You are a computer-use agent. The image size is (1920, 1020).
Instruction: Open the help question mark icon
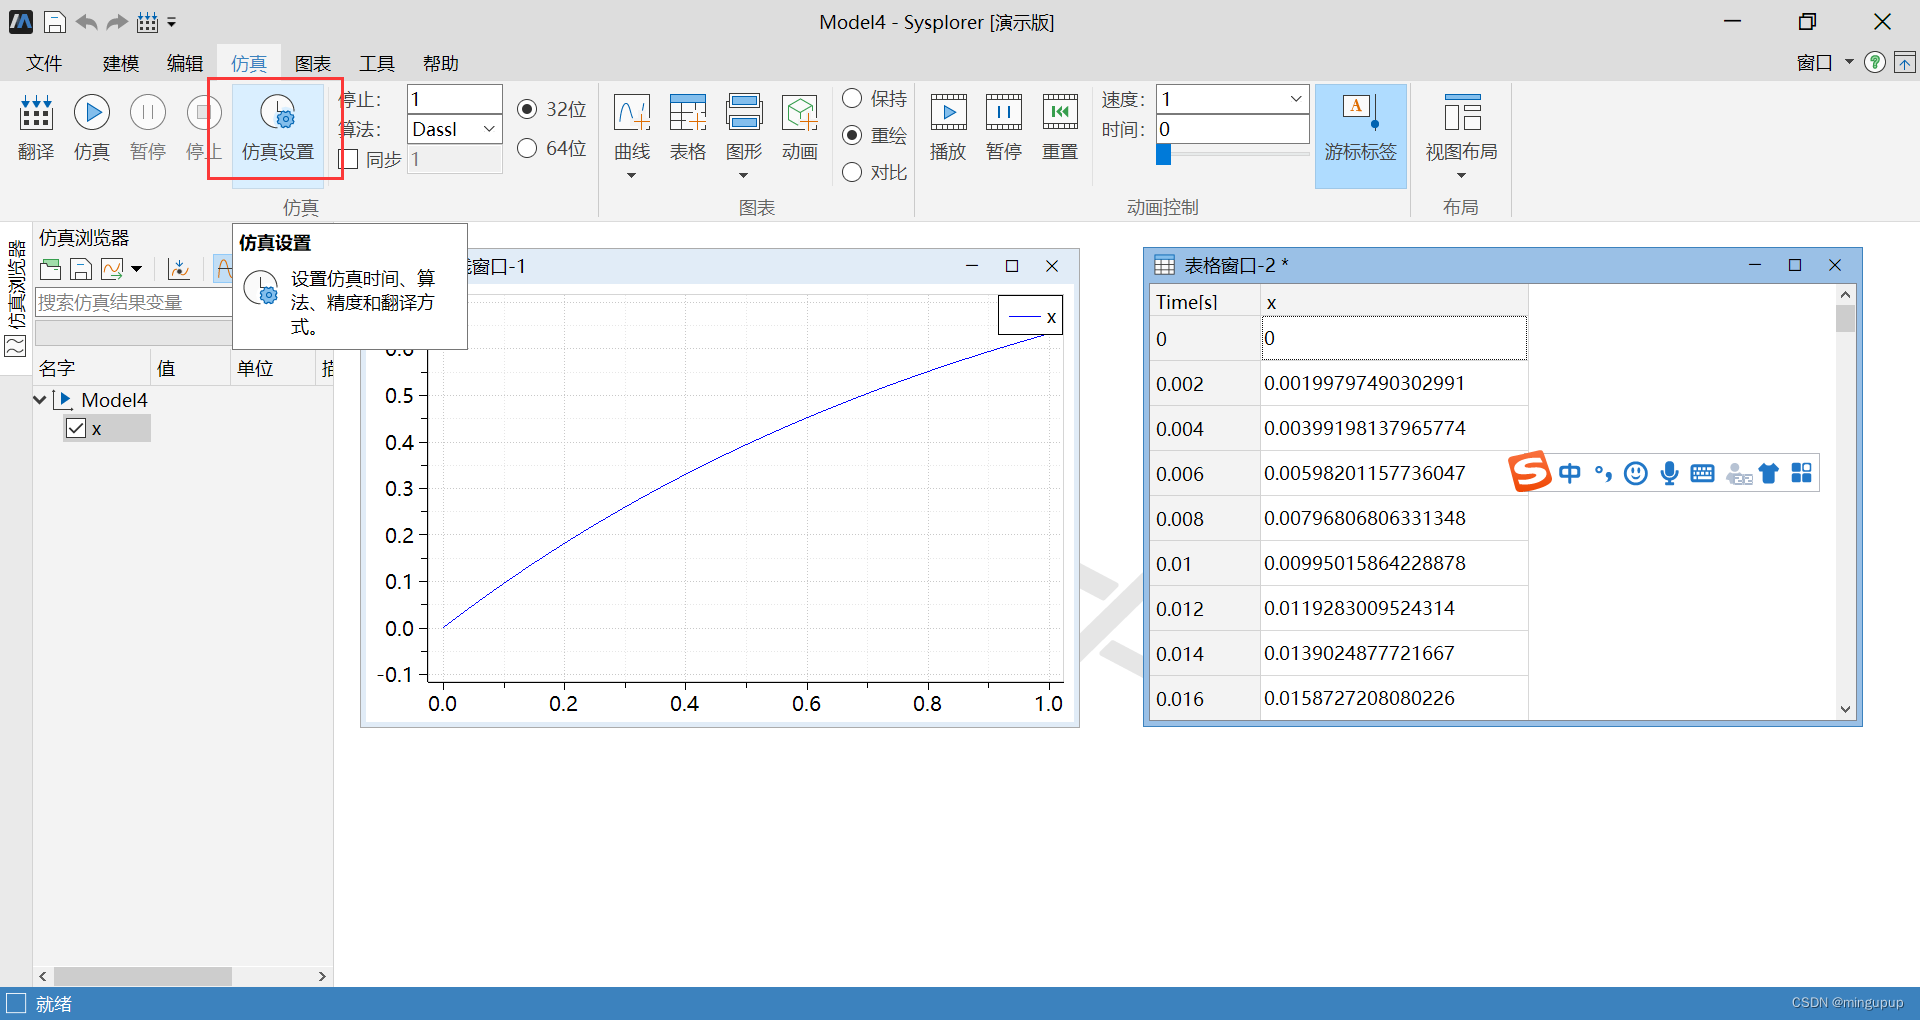coord(1876,63)
